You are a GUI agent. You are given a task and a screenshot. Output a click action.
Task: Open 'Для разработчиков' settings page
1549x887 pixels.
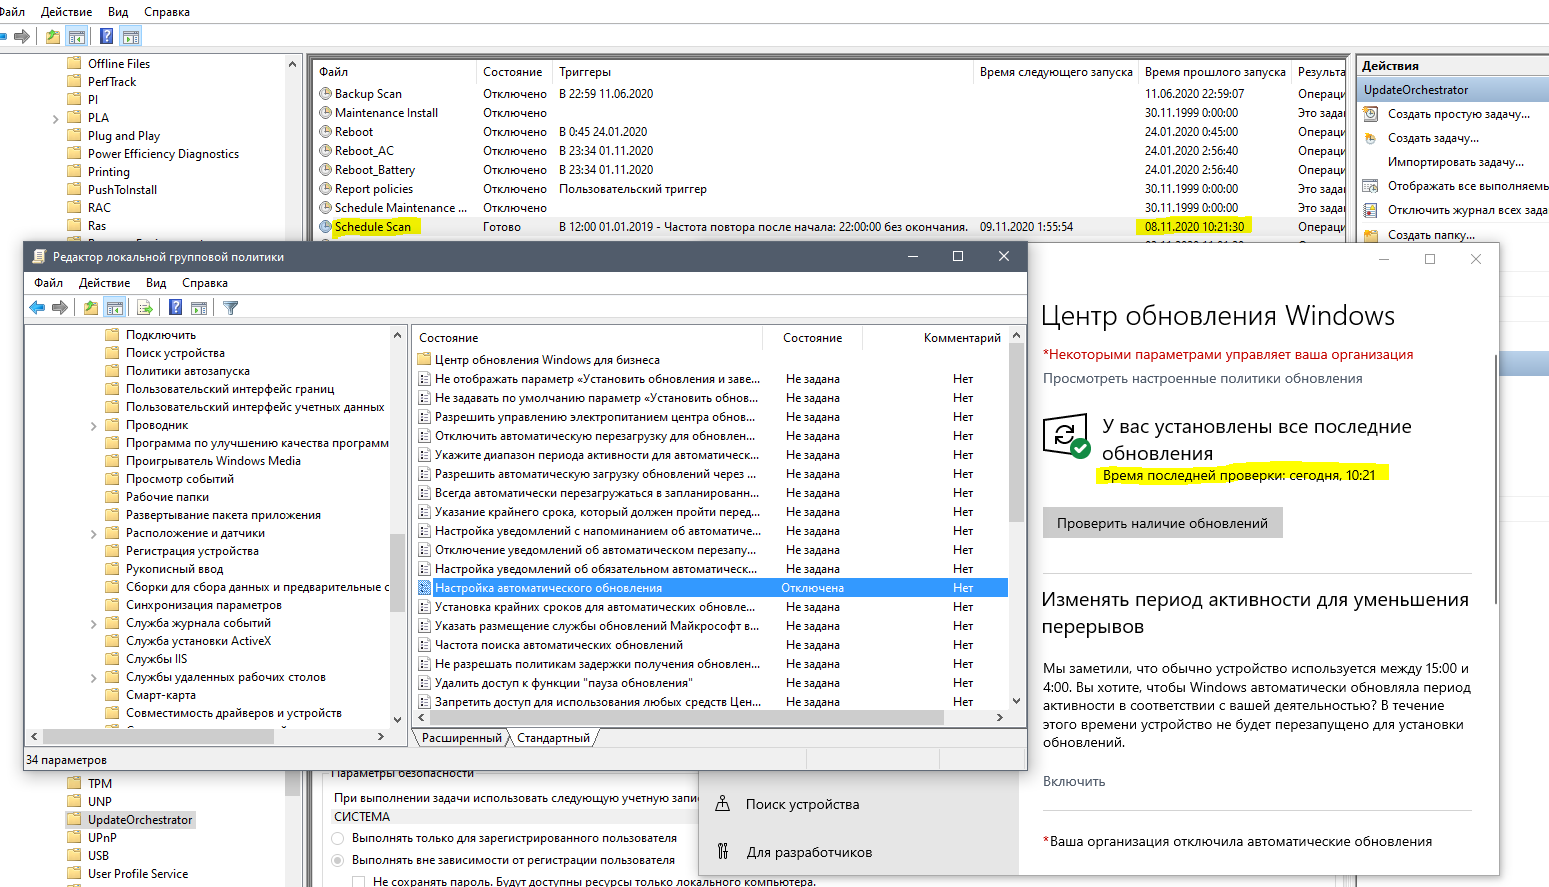click(809, 852)
